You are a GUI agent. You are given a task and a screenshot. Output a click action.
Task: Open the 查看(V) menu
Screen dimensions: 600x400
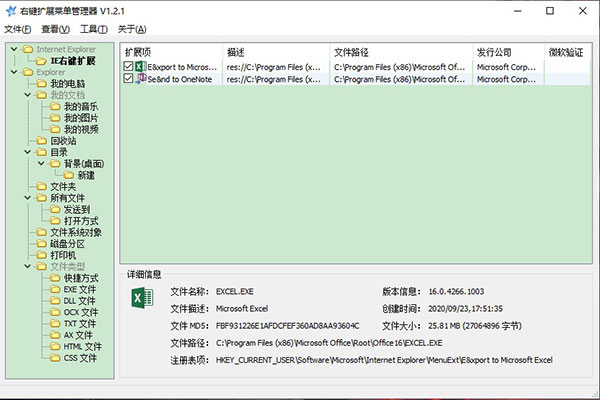click(x=55, y=29)
